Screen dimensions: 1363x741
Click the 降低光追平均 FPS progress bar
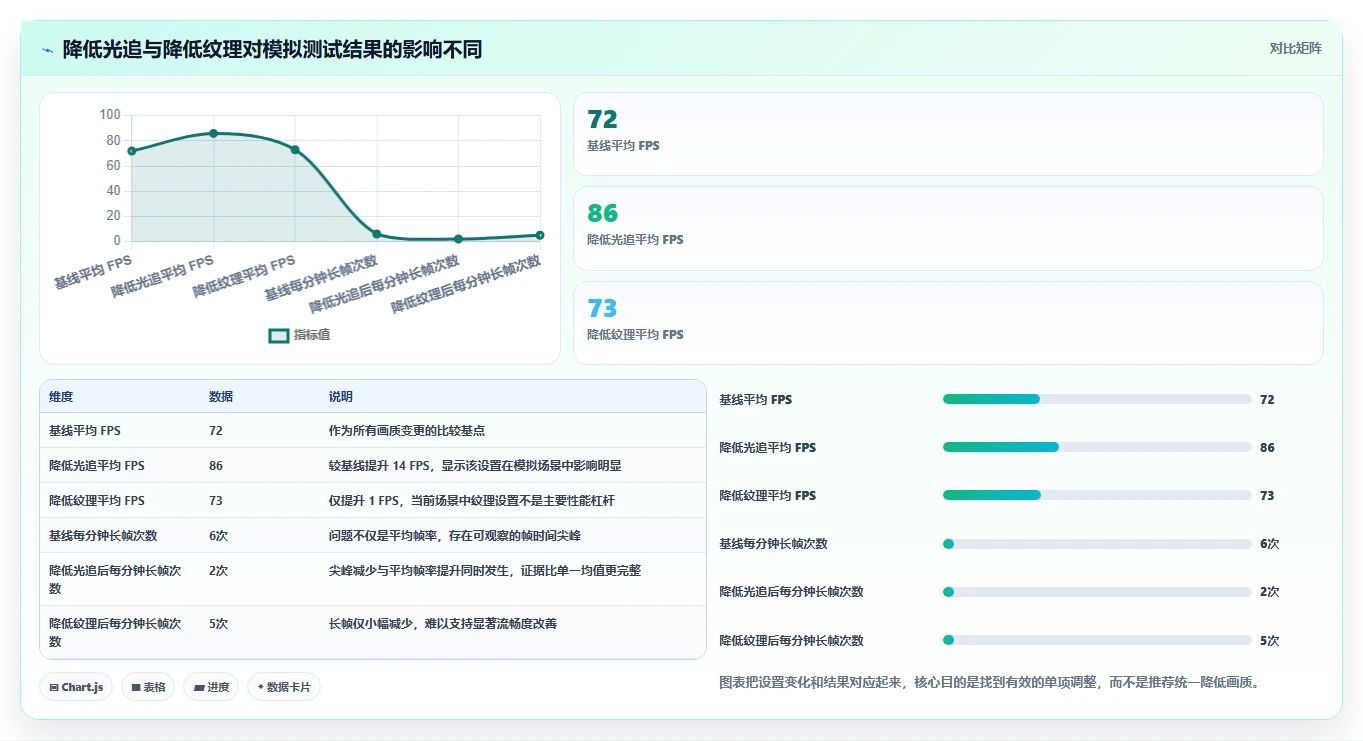[x=1097, y=447]
